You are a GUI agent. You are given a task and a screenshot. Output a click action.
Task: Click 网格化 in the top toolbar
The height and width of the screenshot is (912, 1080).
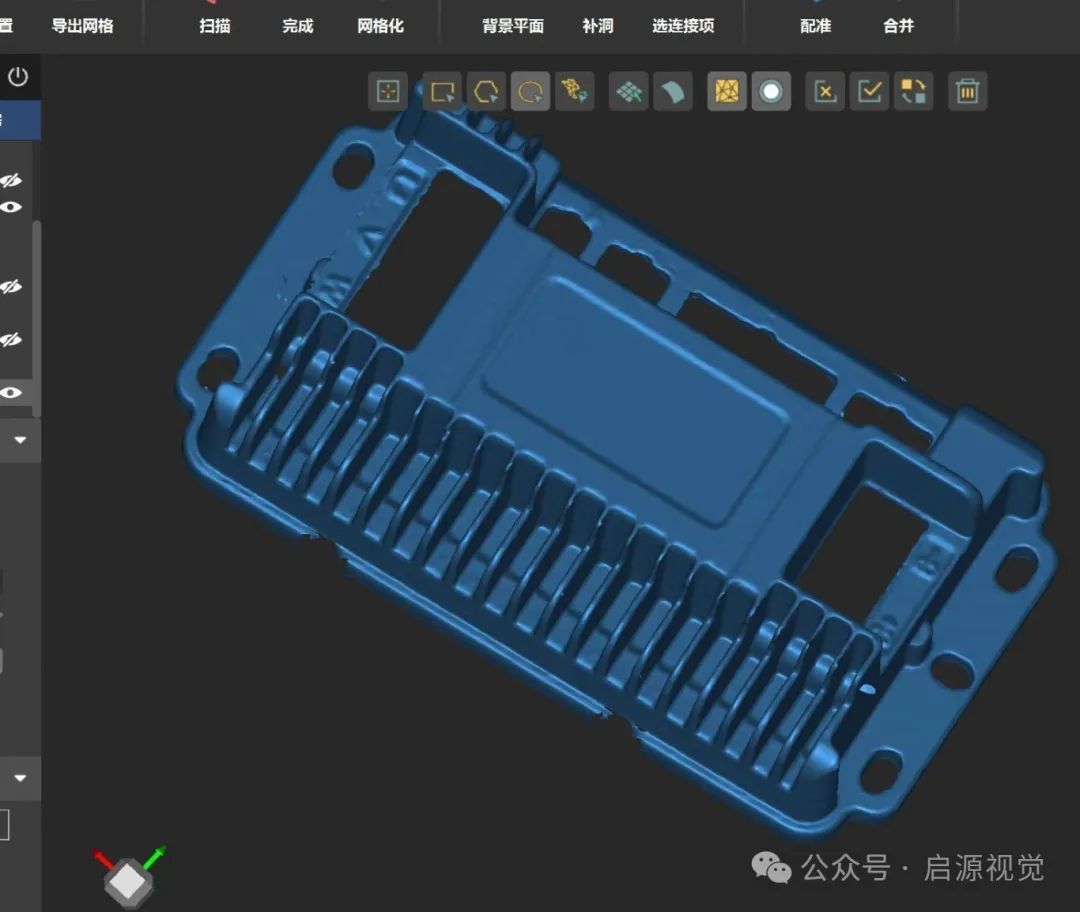pyautogui.click(x=380, y=26)
